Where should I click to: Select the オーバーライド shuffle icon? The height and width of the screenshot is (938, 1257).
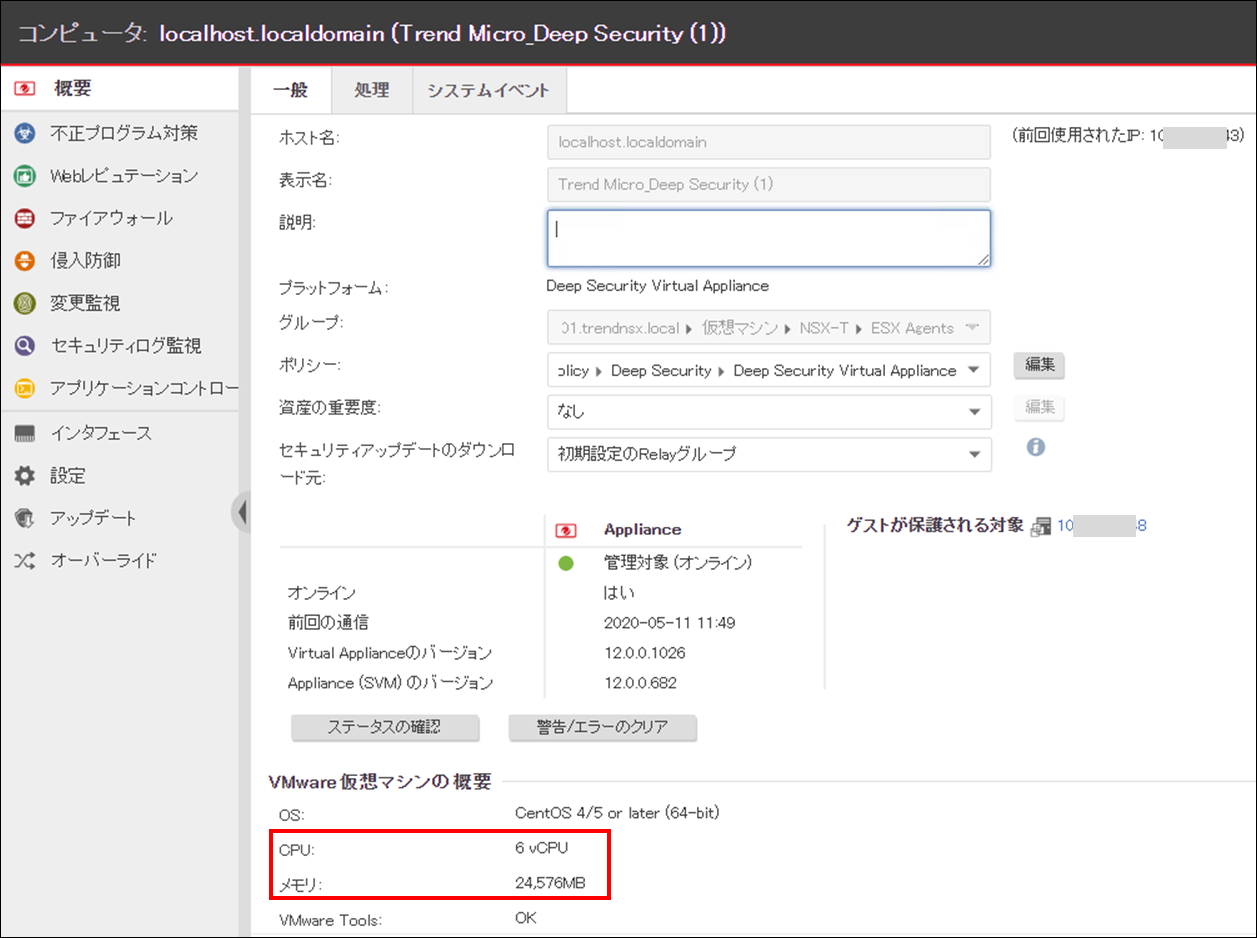pos(25,560)
